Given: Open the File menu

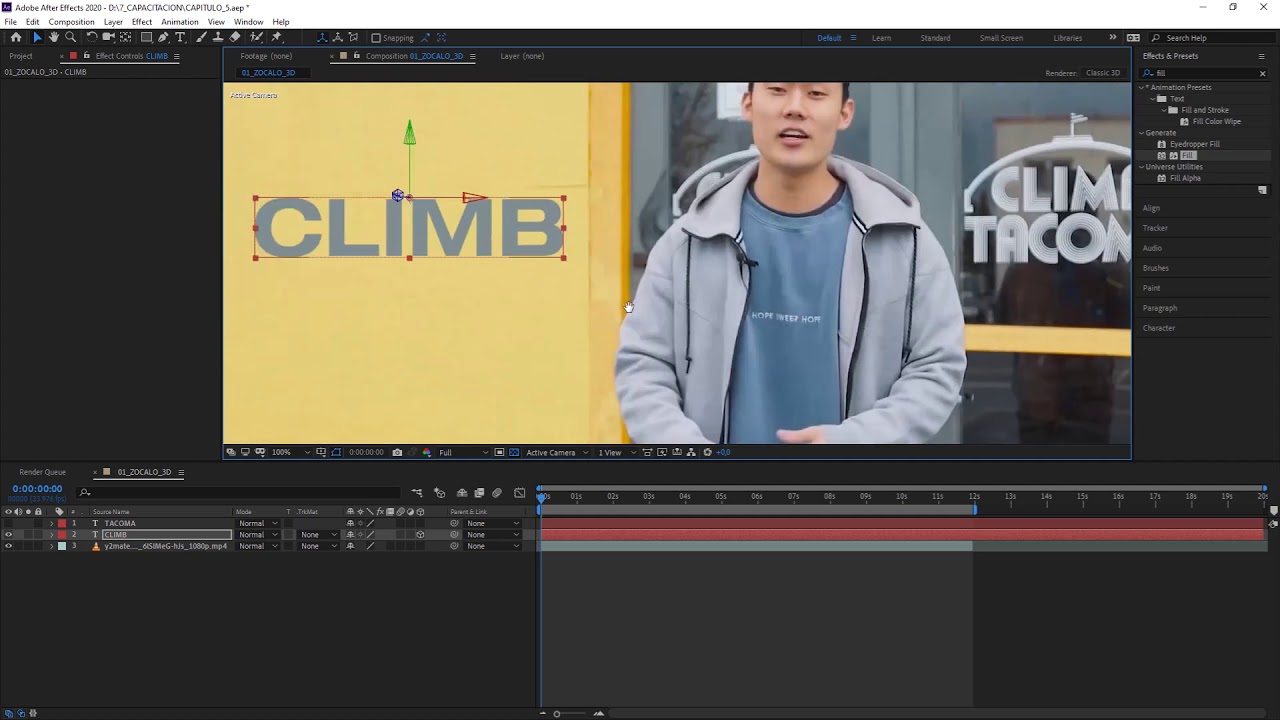Looking at the screenshot, I should pyautogui.click(x=10, y=22).
